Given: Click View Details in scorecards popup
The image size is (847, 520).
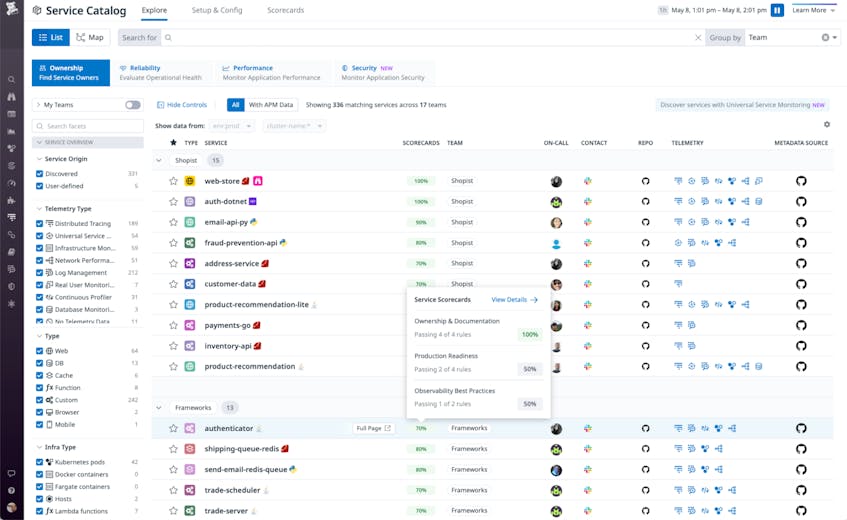Looking at the screenshot, I should (514, 300).
